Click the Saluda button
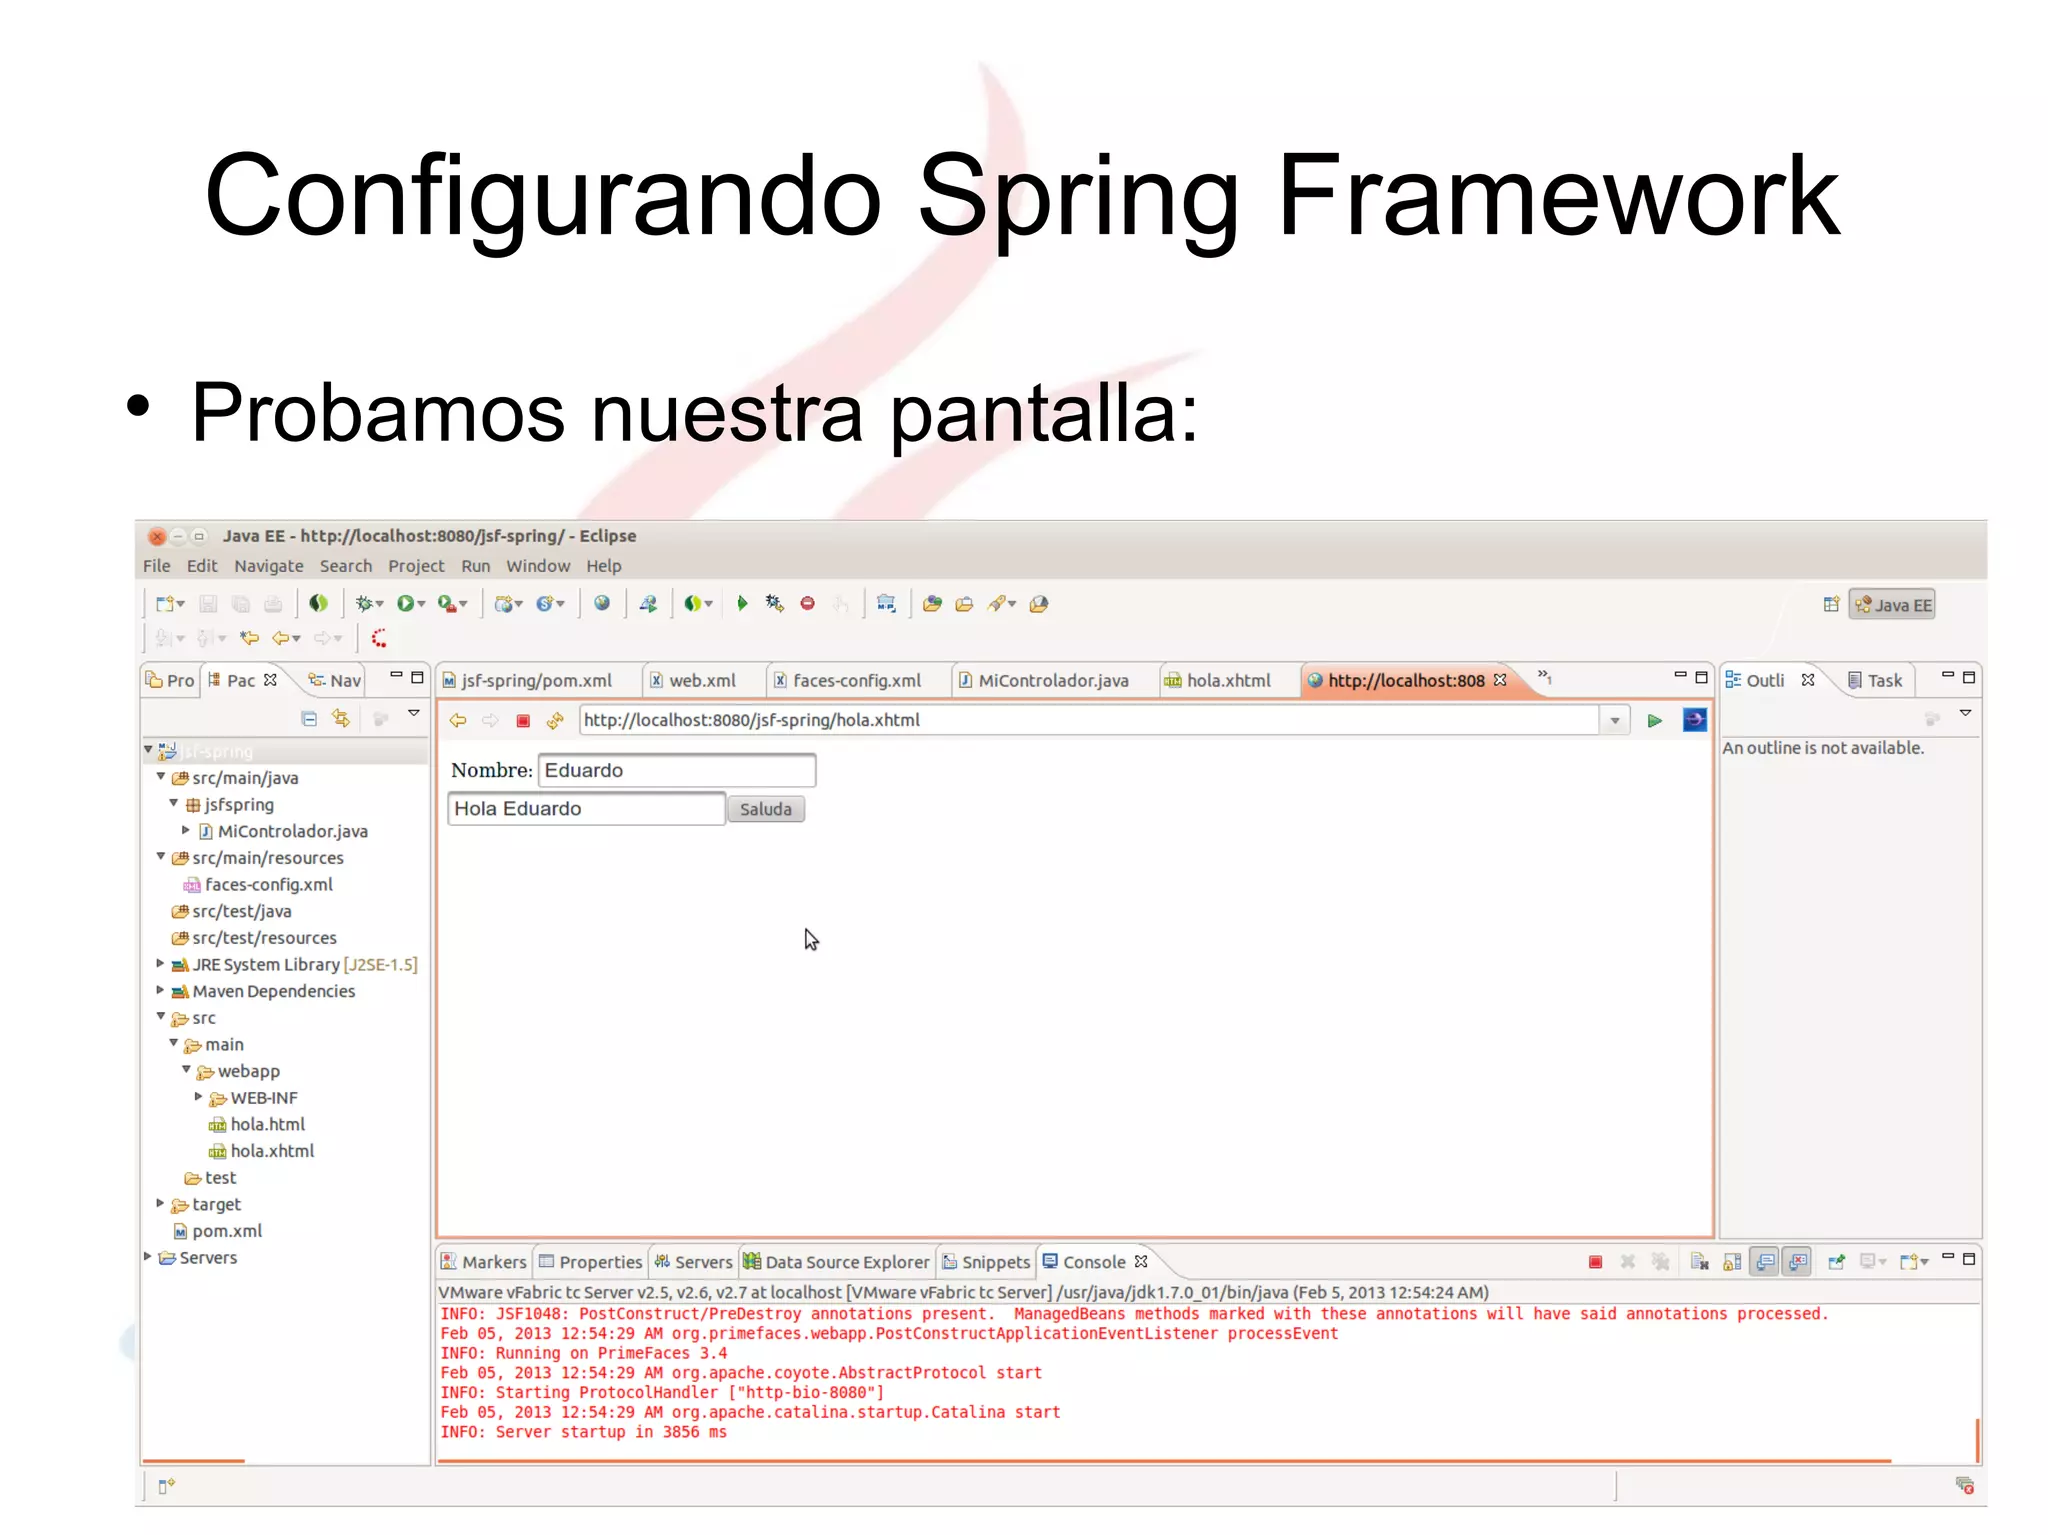Screen dimensions: 2048x1535 (x=766, y=809)
